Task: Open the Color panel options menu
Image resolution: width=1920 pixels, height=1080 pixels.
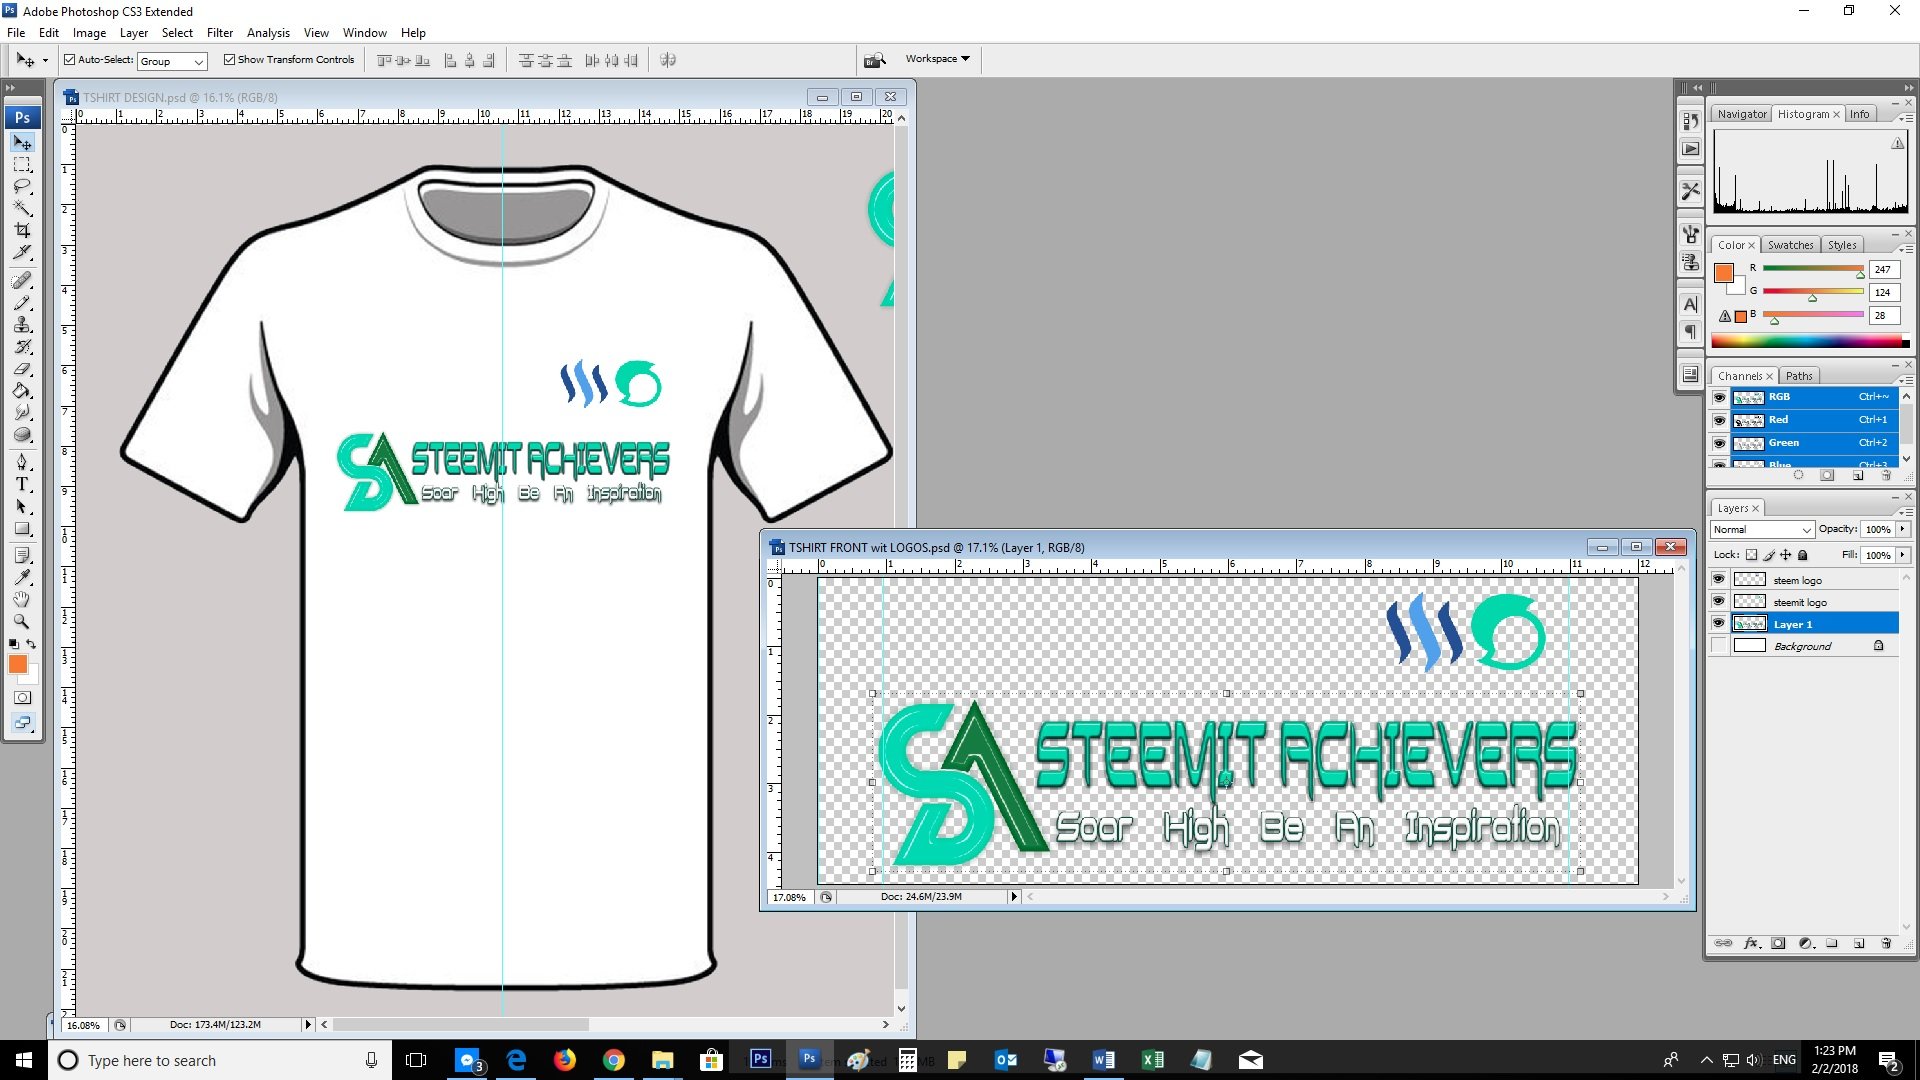Action: click(x=1906, y=248)
